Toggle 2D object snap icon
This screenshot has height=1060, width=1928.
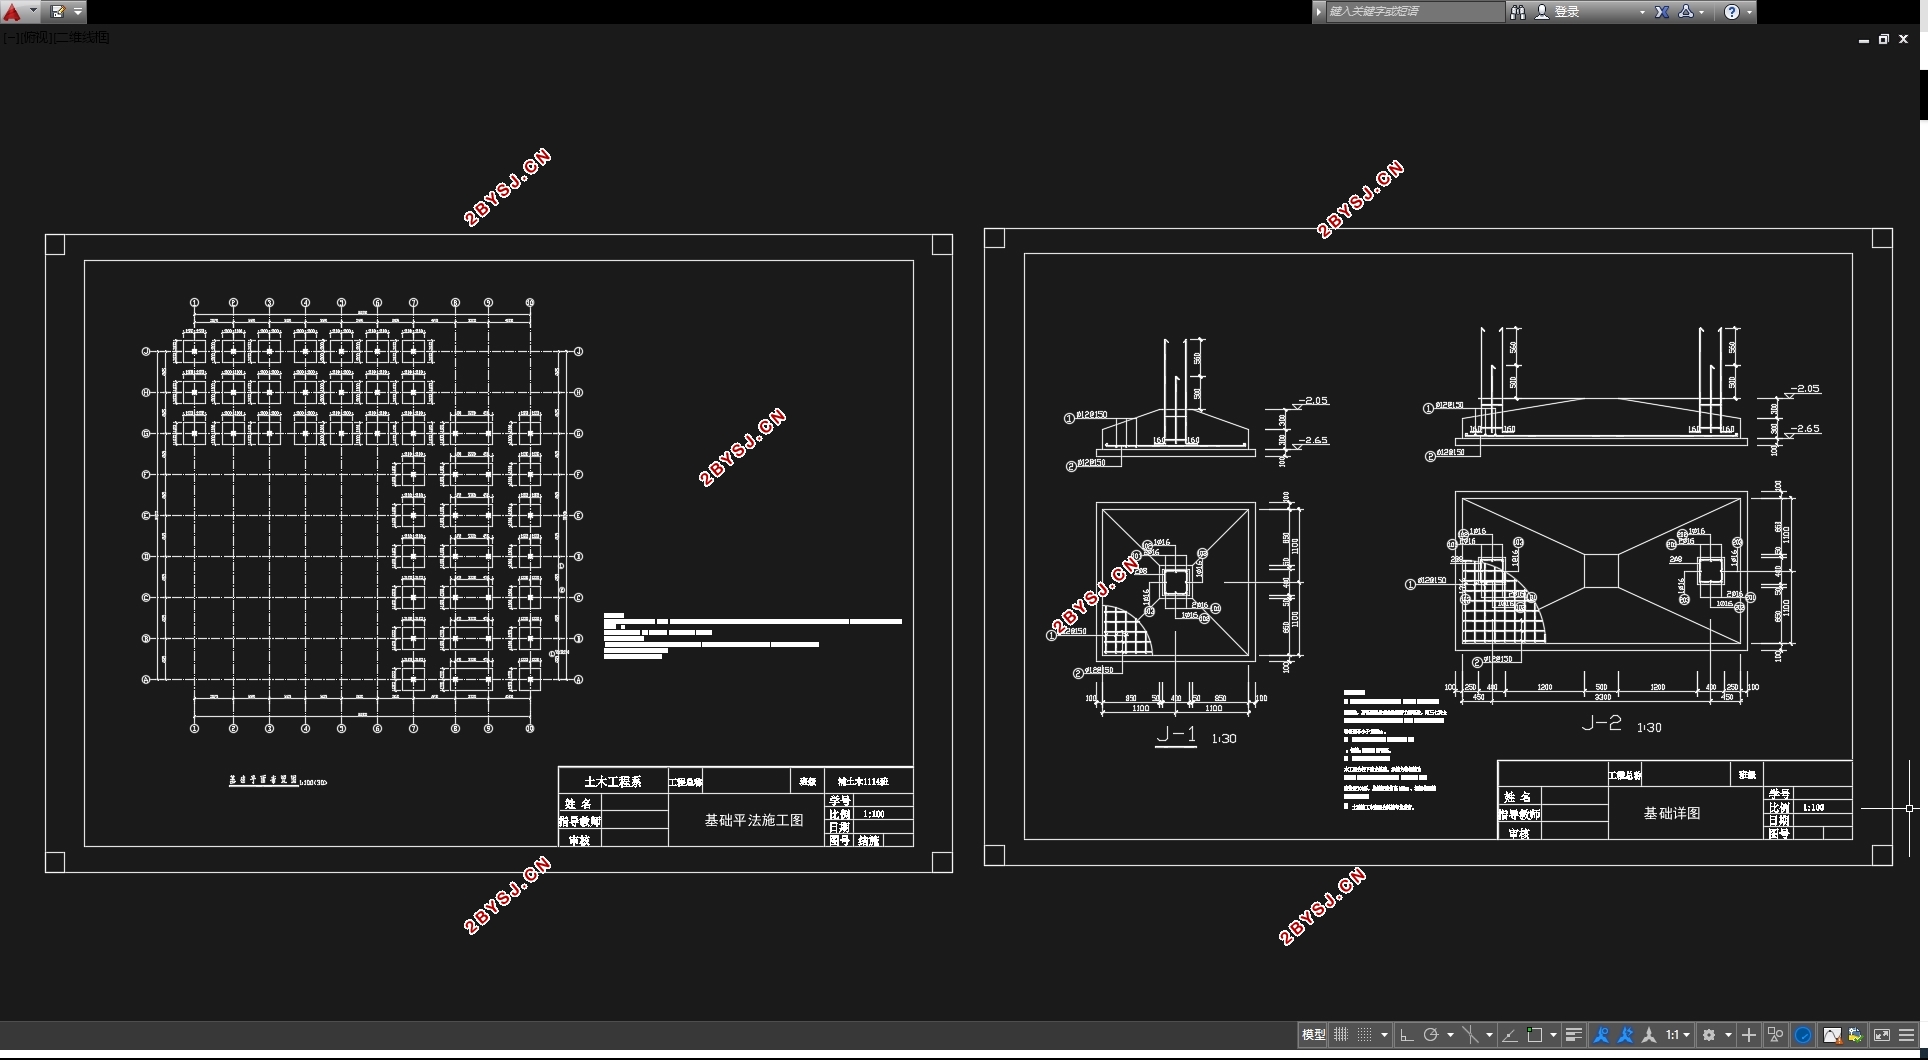coord(1534,1035)
